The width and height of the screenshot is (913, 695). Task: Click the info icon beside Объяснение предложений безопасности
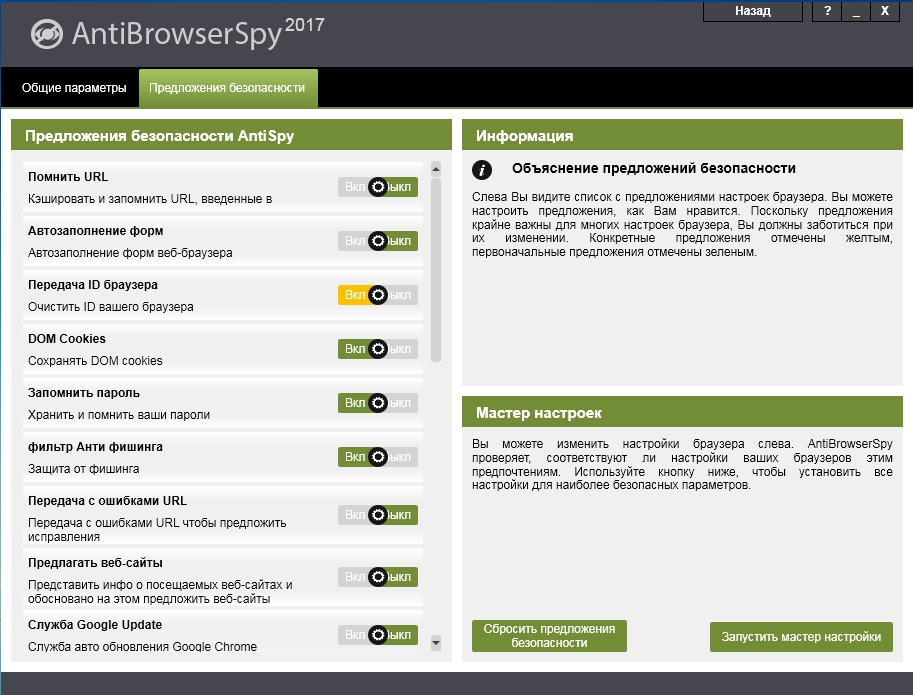(x=482, y=169)
